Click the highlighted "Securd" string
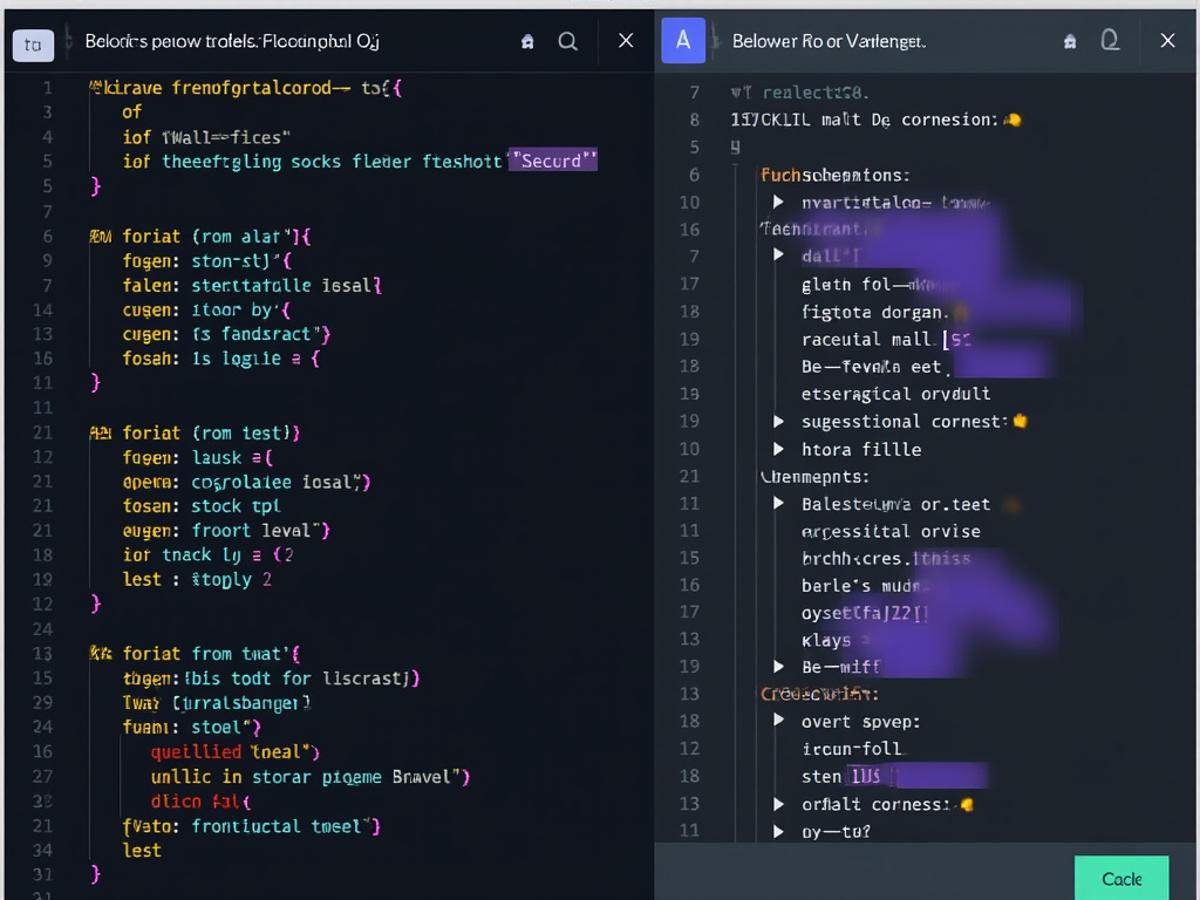Screen dimensions: 1200x900 553,160
